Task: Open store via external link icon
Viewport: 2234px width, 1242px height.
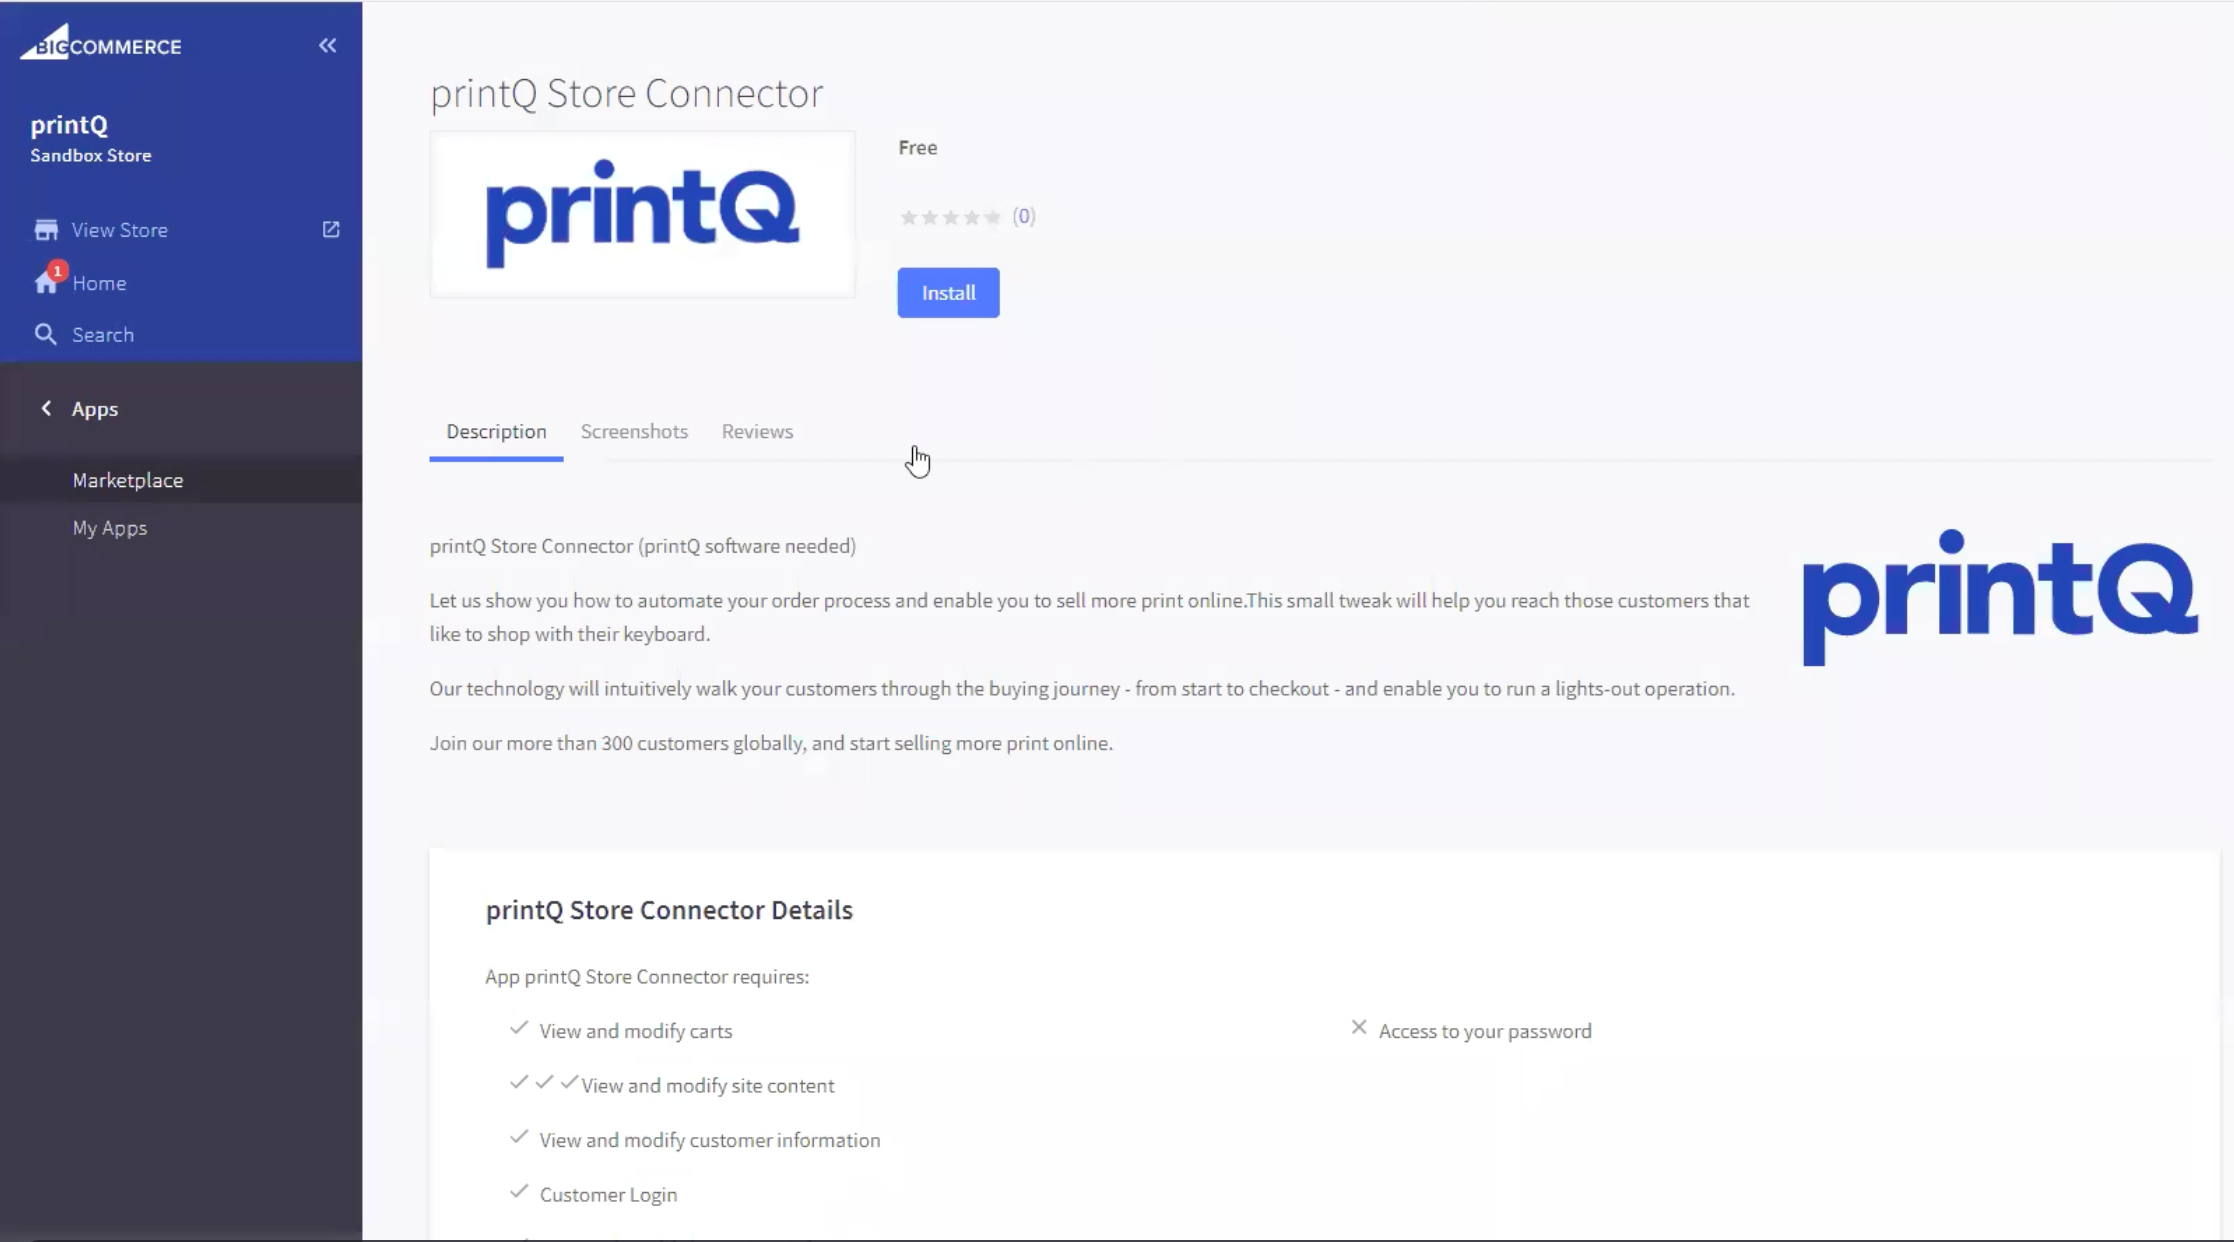Action: point(331,230)
